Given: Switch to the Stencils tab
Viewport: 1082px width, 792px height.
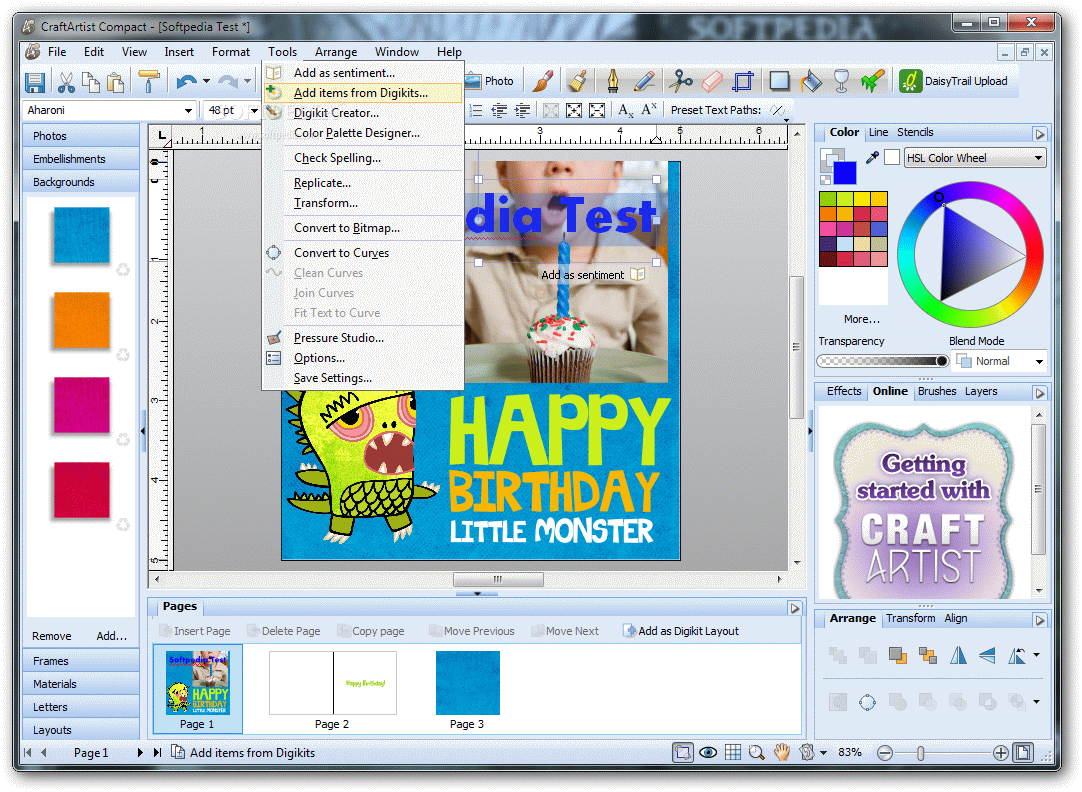Looking at the screenshot, I should pos(914,132).
